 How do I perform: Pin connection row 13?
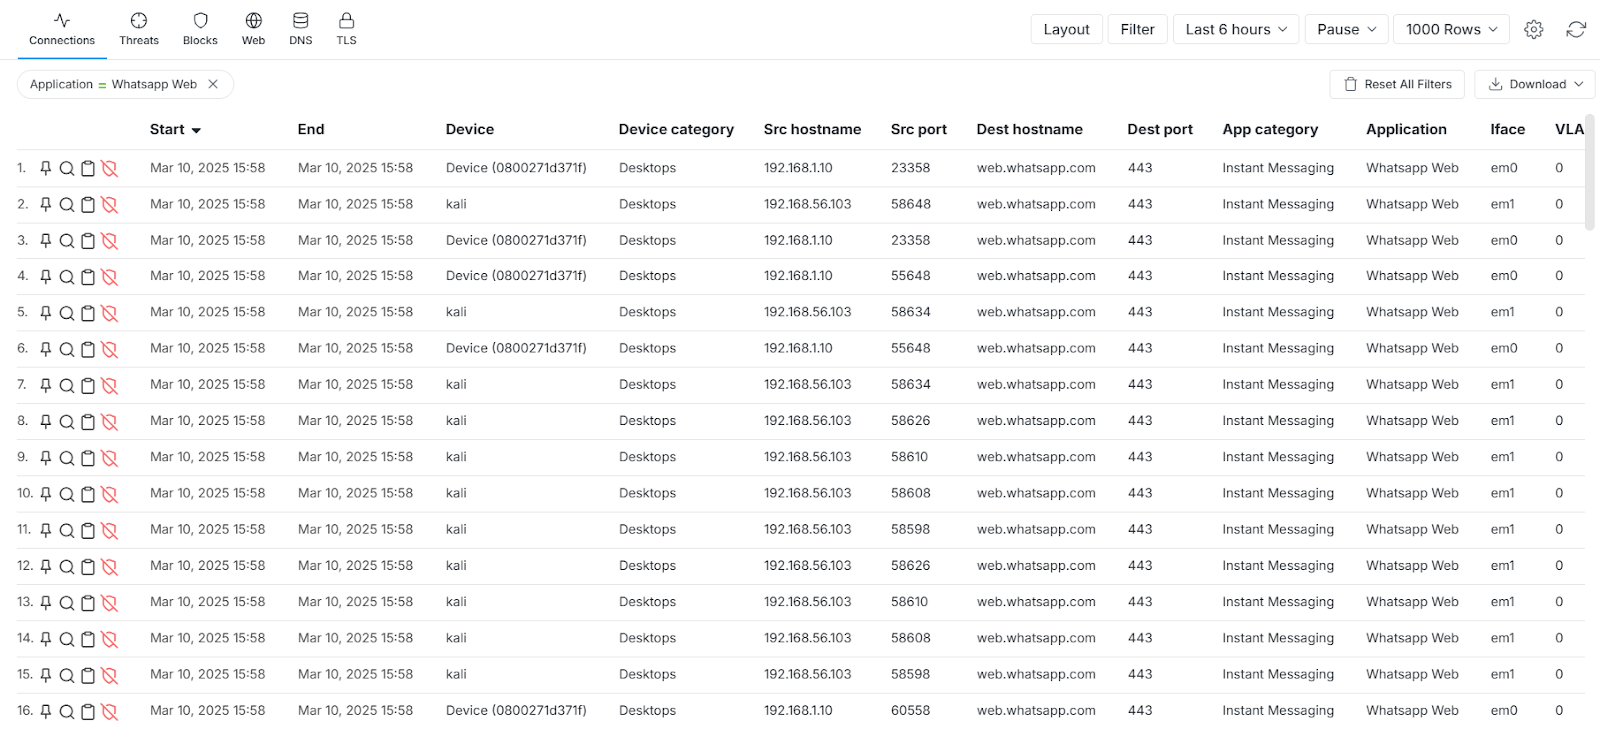point(45,603)
